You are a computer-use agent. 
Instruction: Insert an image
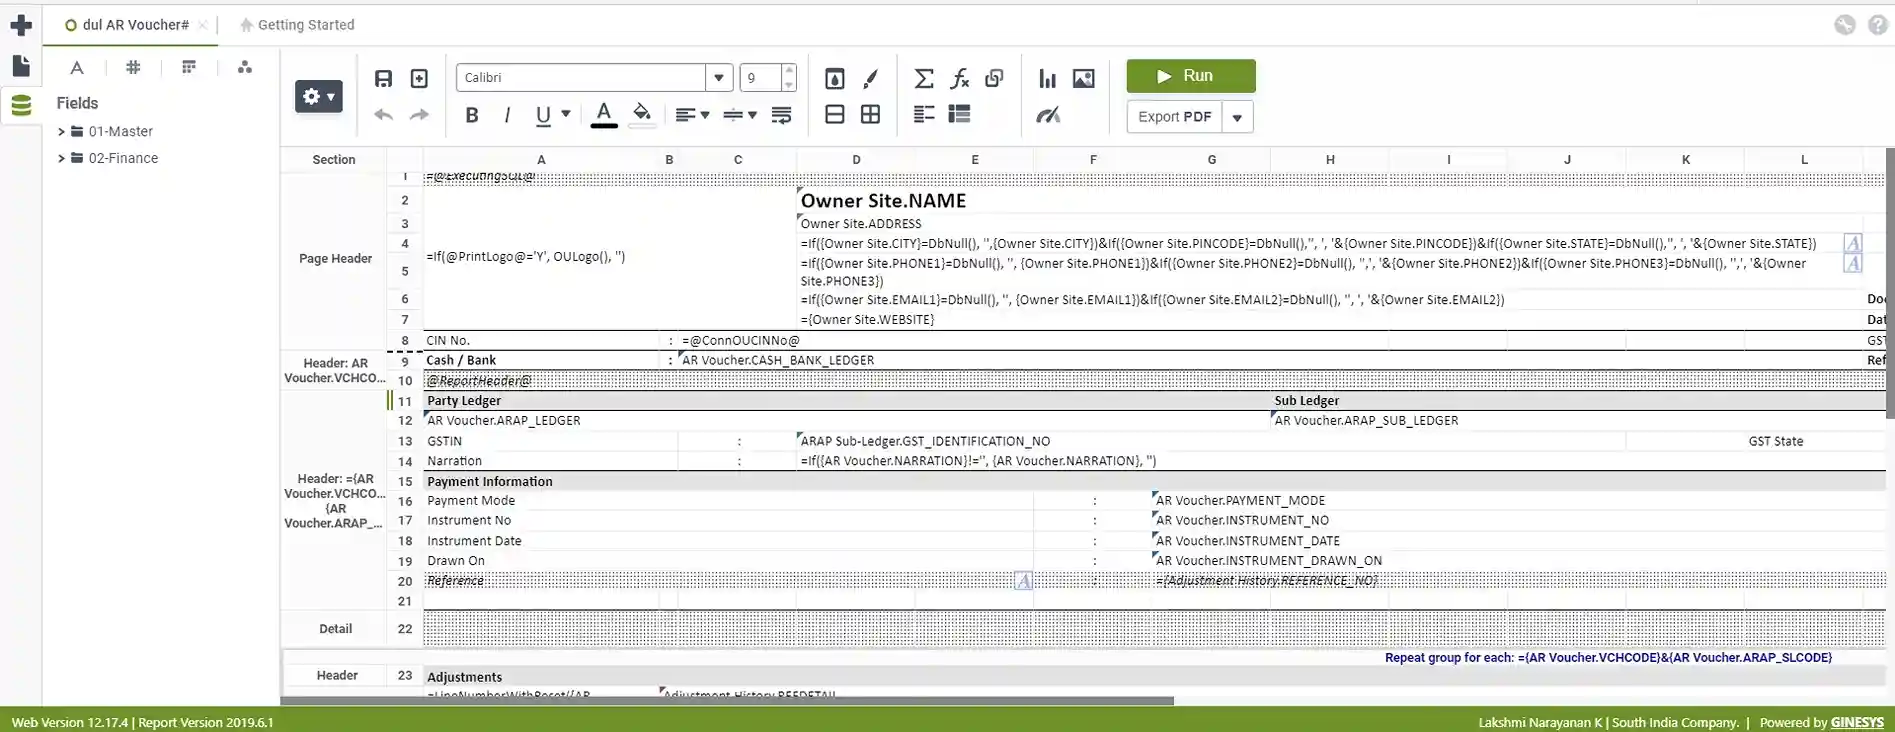(x=1083, y=78)
